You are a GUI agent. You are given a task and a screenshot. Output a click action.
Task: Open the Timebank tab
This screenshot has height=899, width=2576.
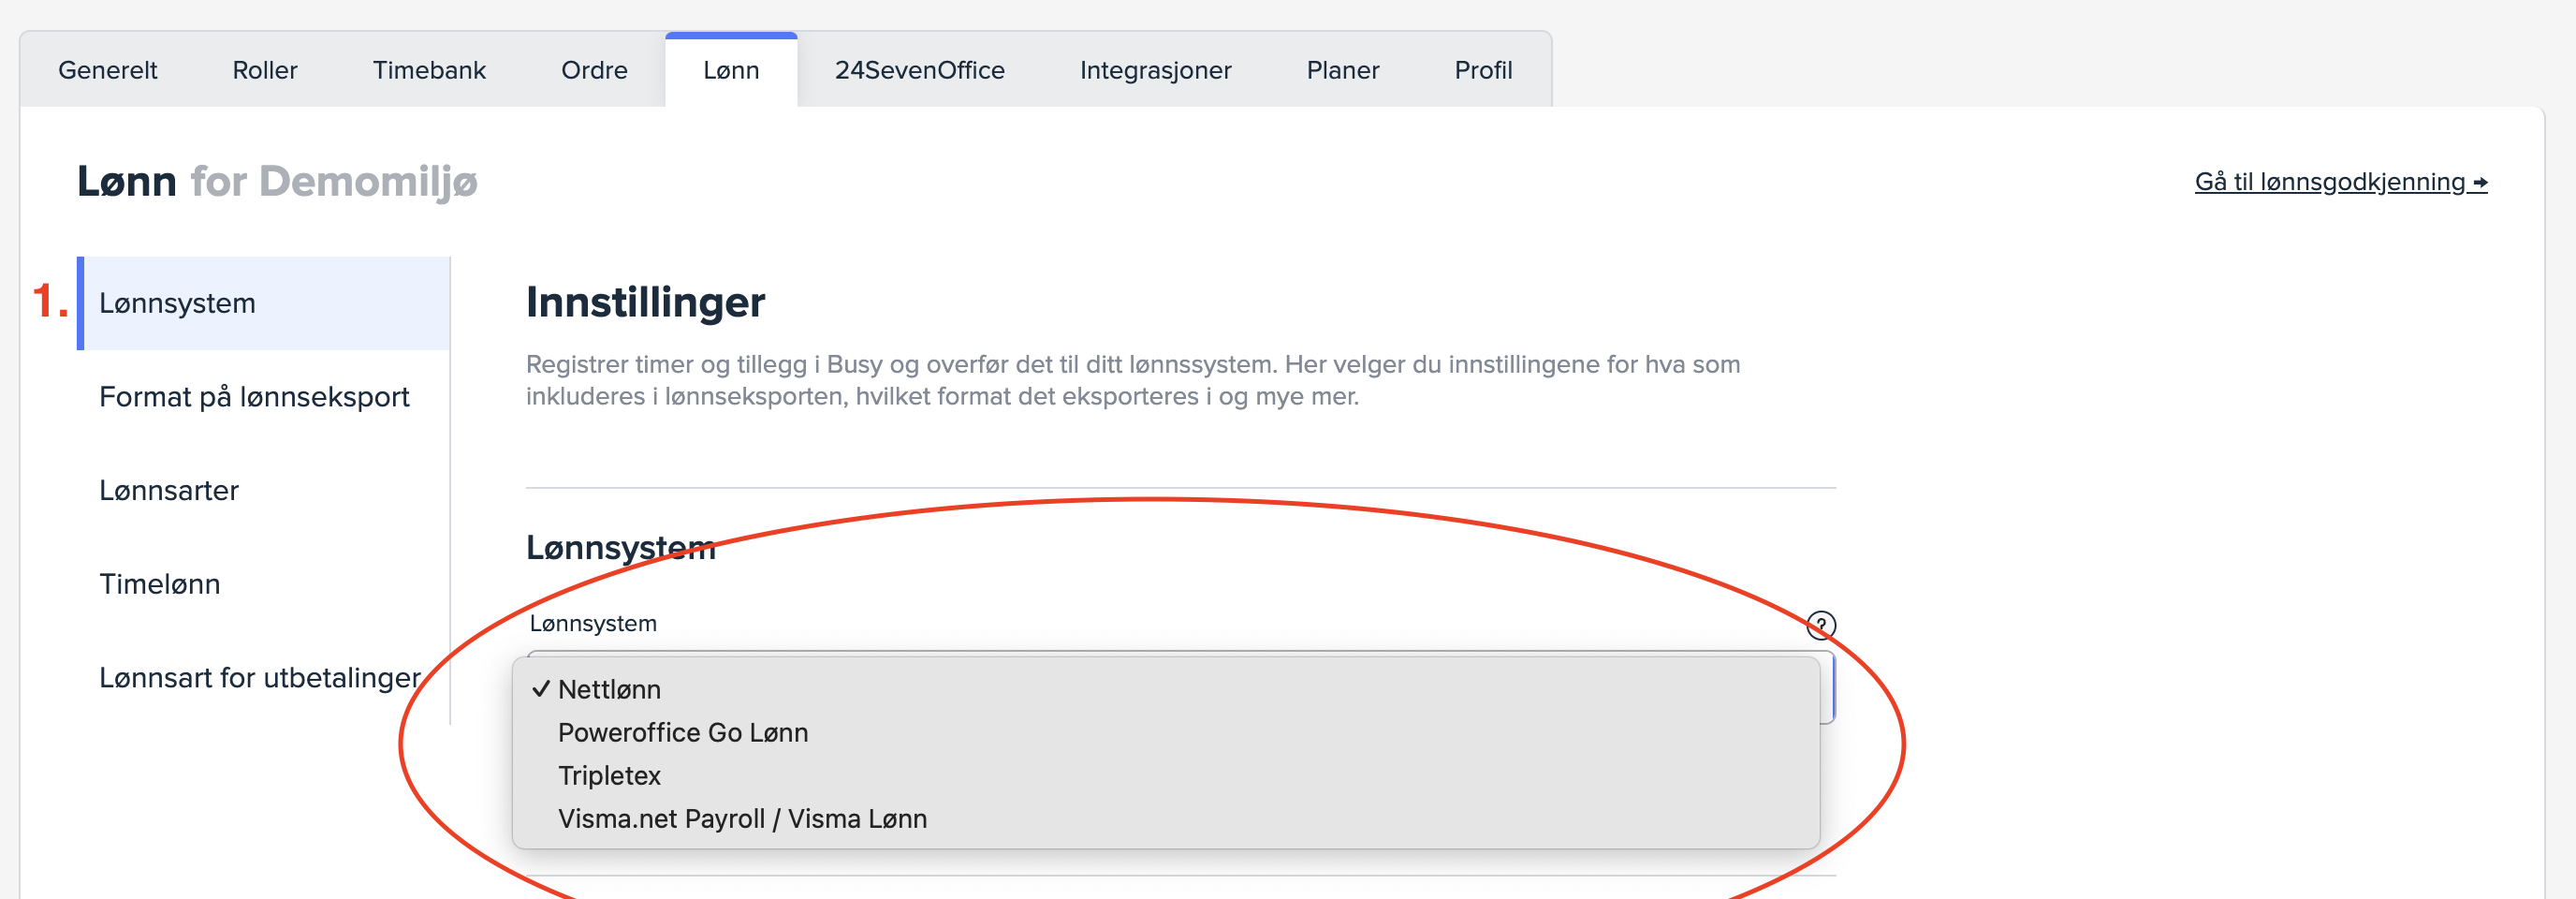click(x=429, y=70)
